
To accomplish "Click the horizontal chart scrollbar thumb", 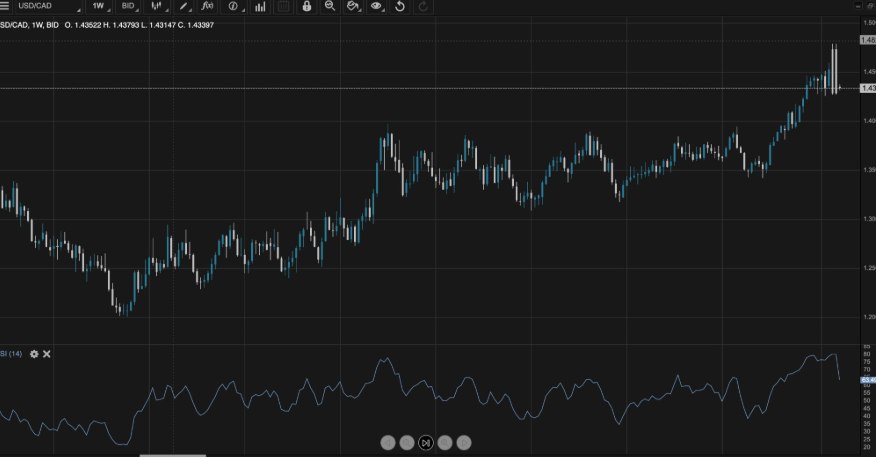I will click(x=173, y=455).
